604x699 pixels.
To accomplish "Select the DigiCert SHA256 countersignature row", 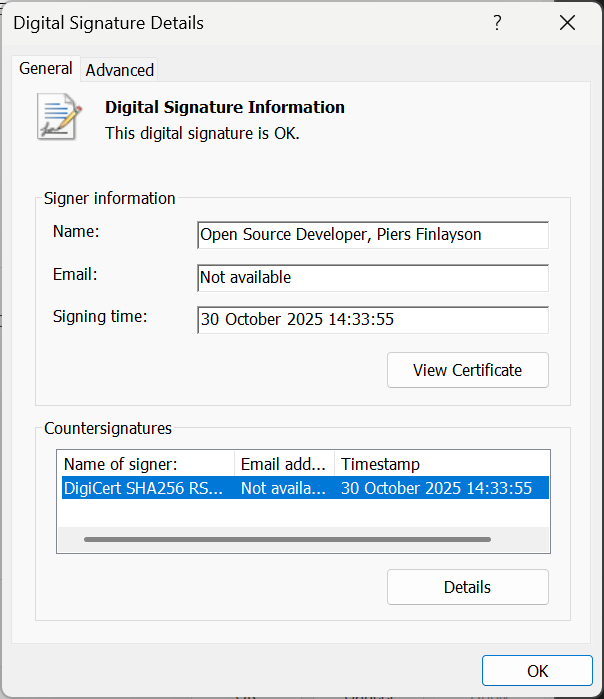I will [x=305, y=488].
